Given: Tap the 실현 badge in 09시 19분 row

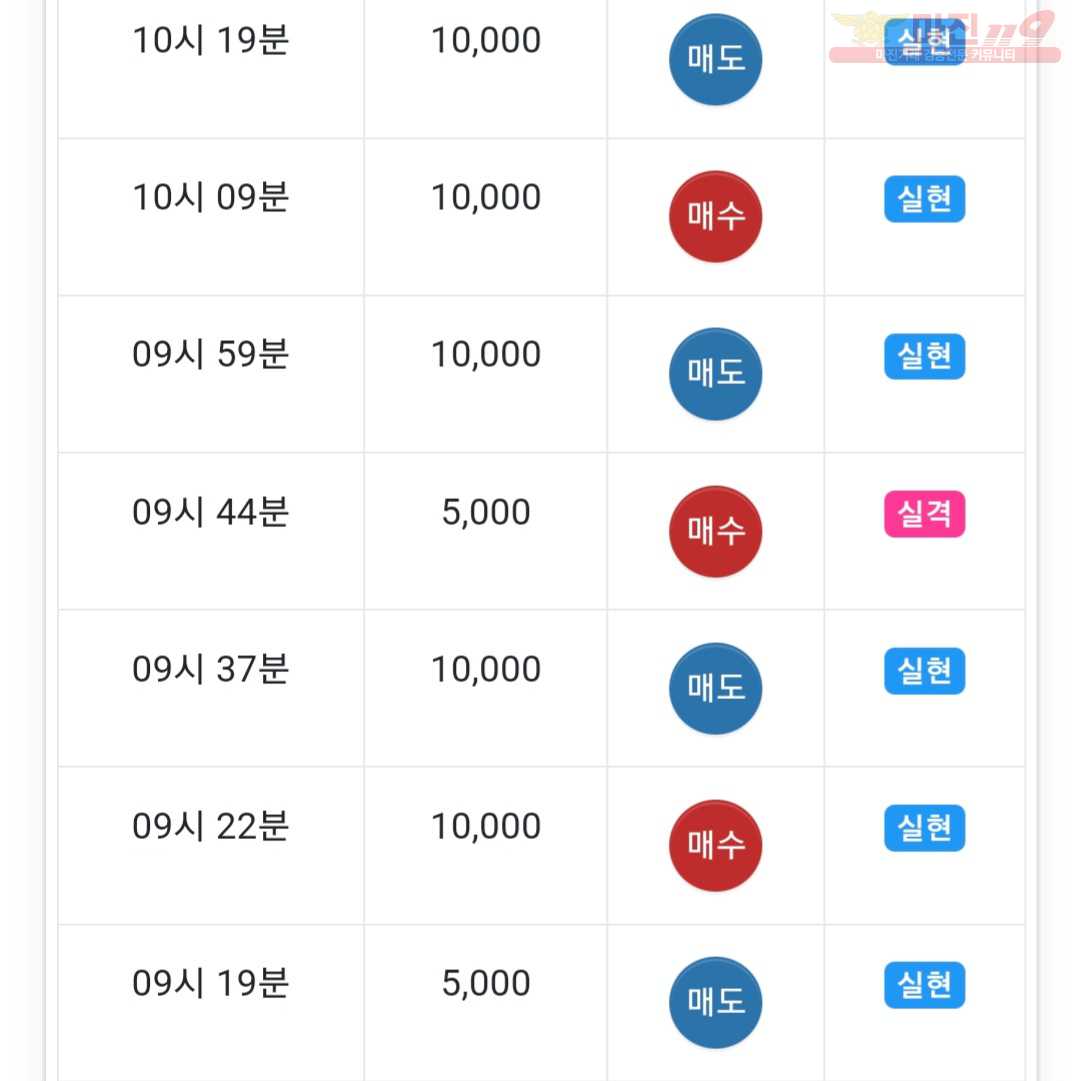Looking at the screenshot, I should [x=924, y=985].
